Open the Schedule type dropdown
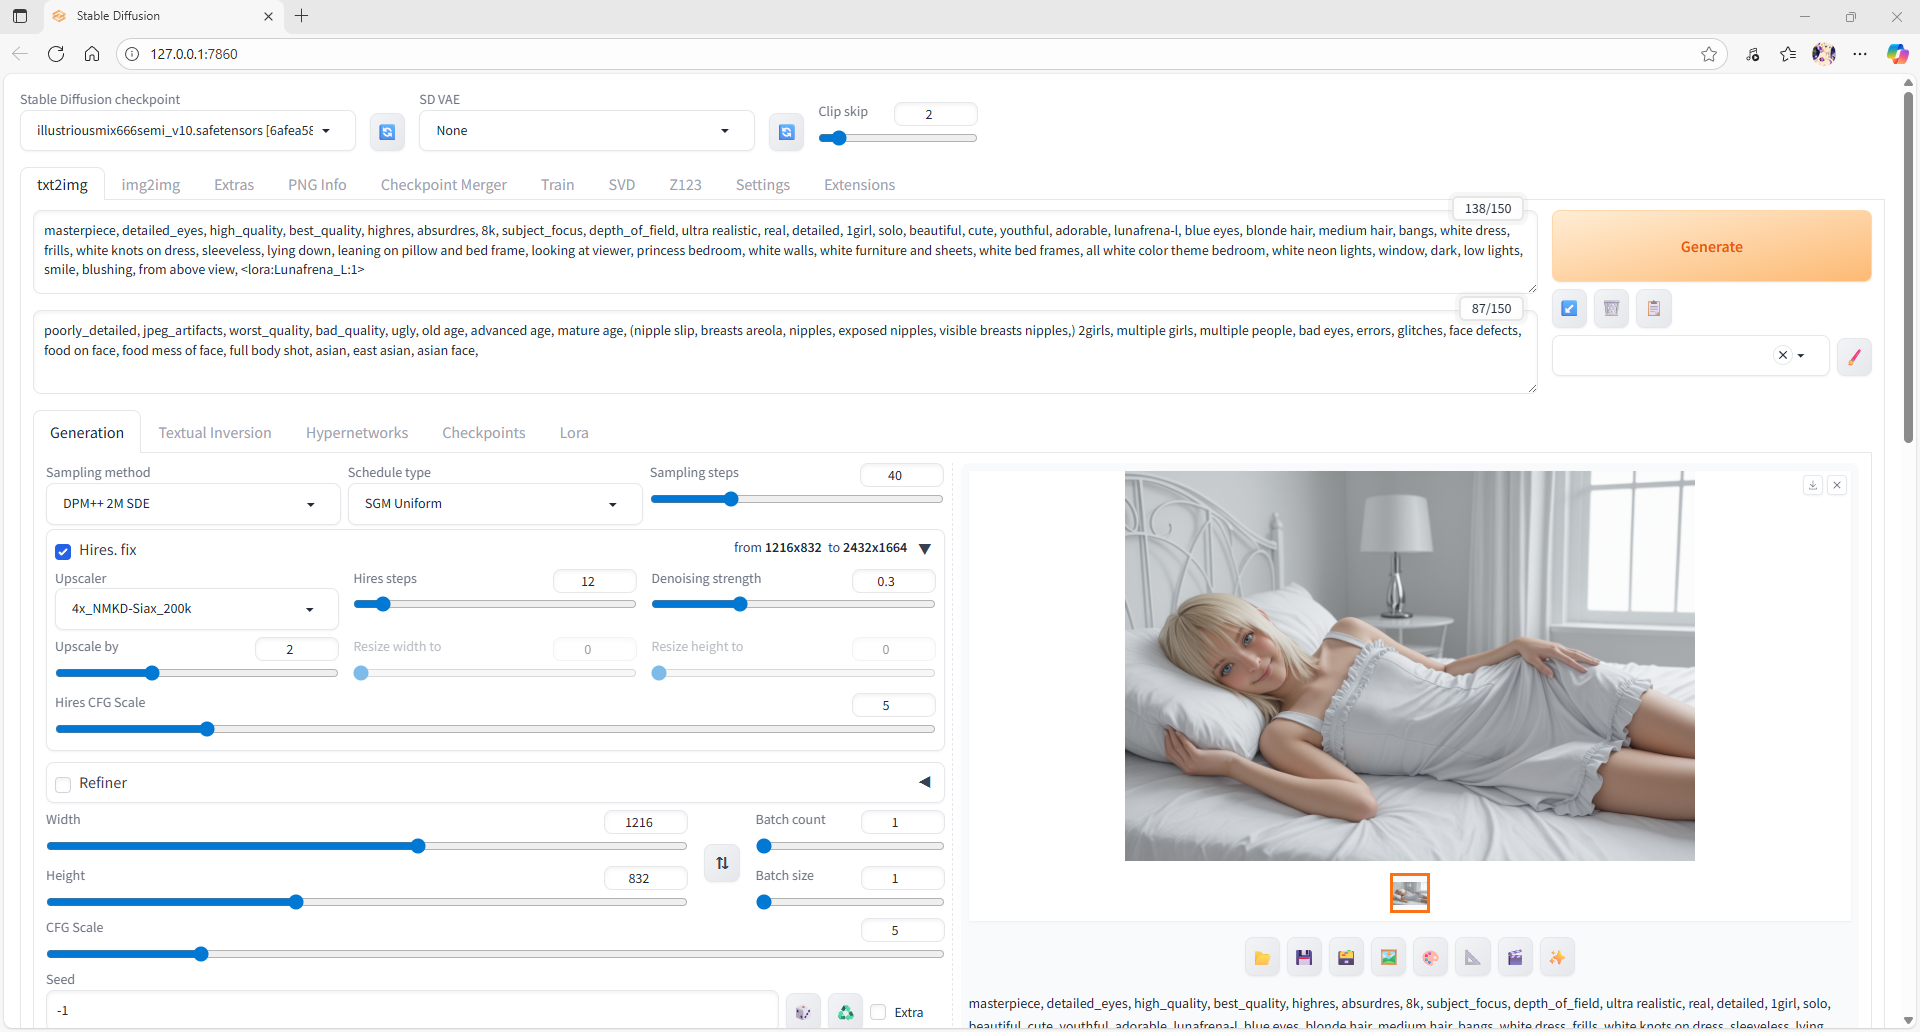 click(495, 504)
